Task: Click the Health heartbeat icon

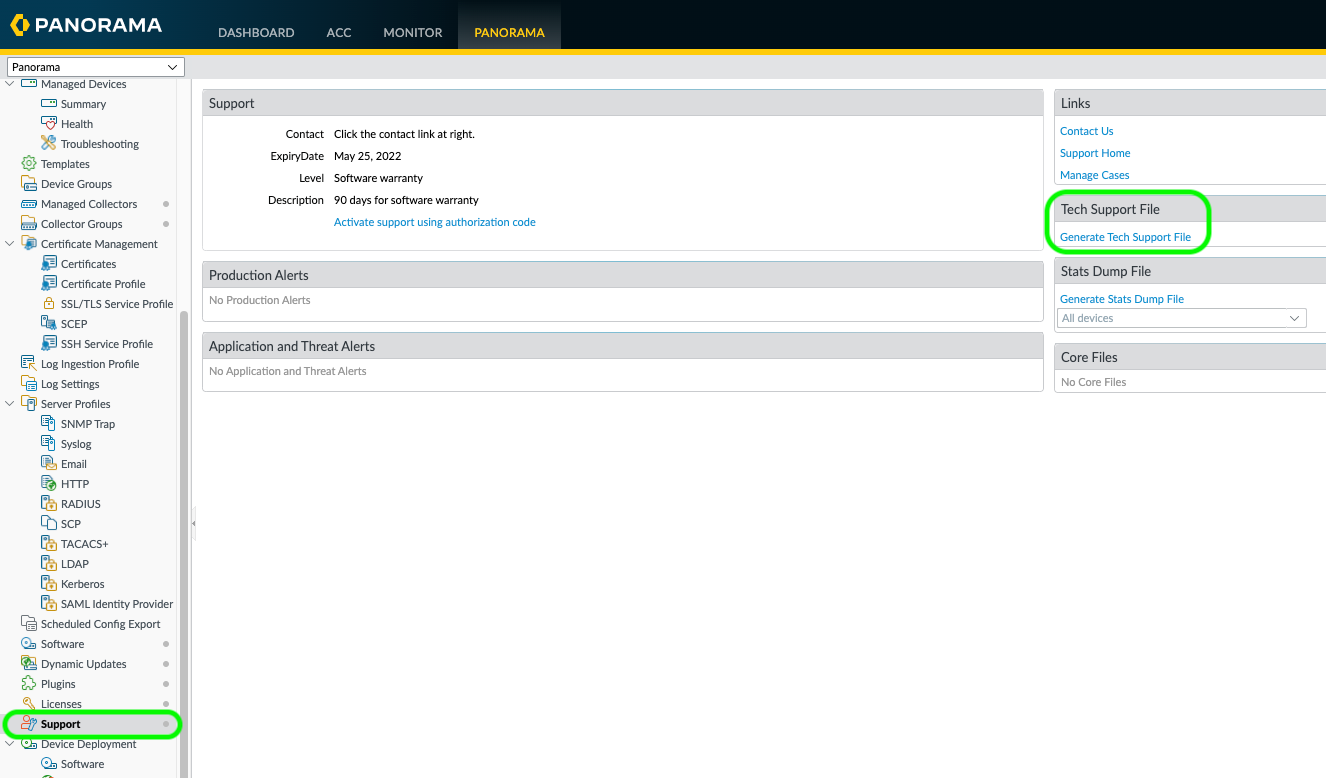Action: coord(49,124)
